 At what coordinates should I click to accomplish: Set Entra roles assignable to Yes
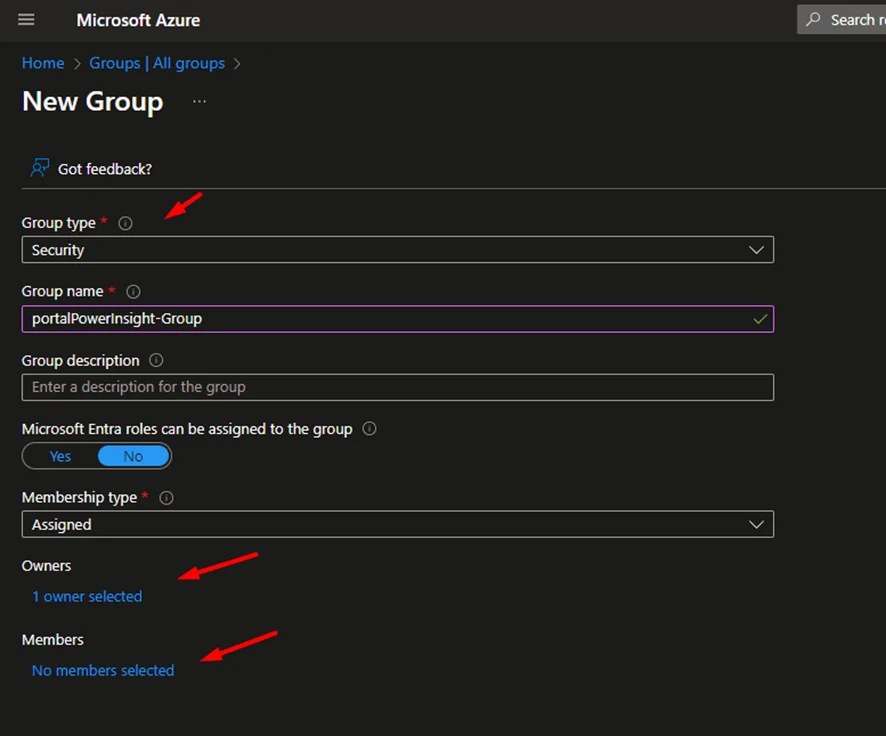pos(60,456)
